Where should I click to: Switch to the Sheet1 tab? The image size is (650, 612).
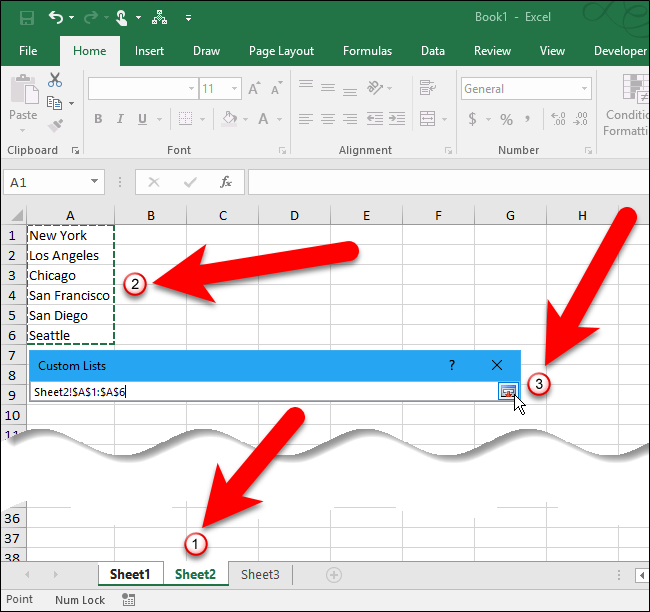[x=130, y=575]
